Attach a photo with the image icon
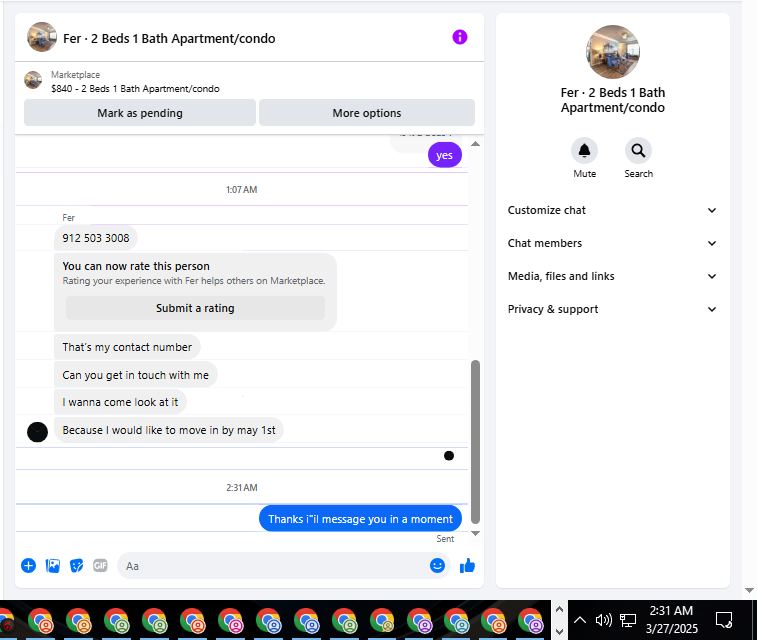 tap(53, 566)
